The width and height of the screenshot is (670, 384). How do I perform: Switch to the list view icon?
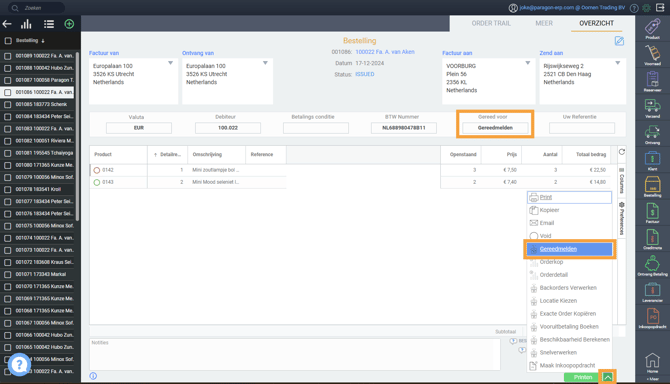pyautogui.click(x=49, y=24)
